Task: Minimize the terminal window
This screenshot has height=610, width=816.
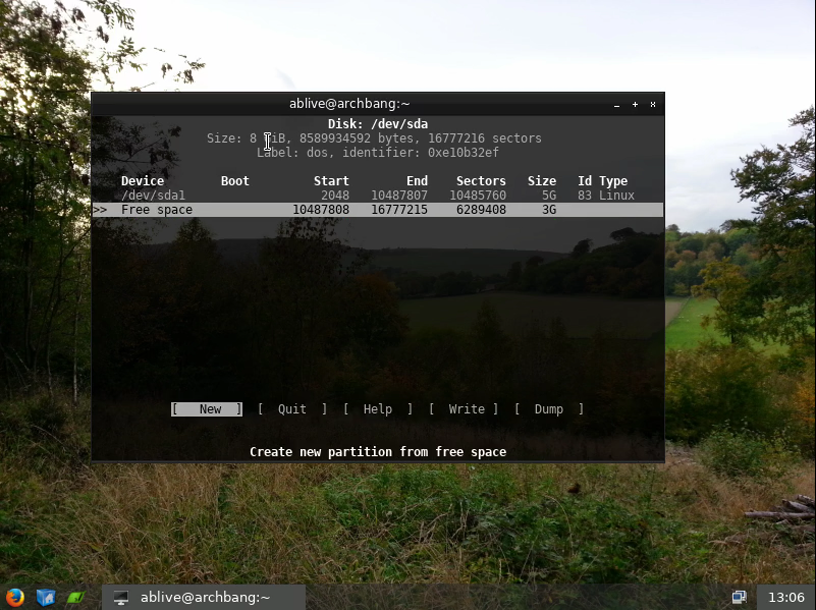Action: coord(617,104)
